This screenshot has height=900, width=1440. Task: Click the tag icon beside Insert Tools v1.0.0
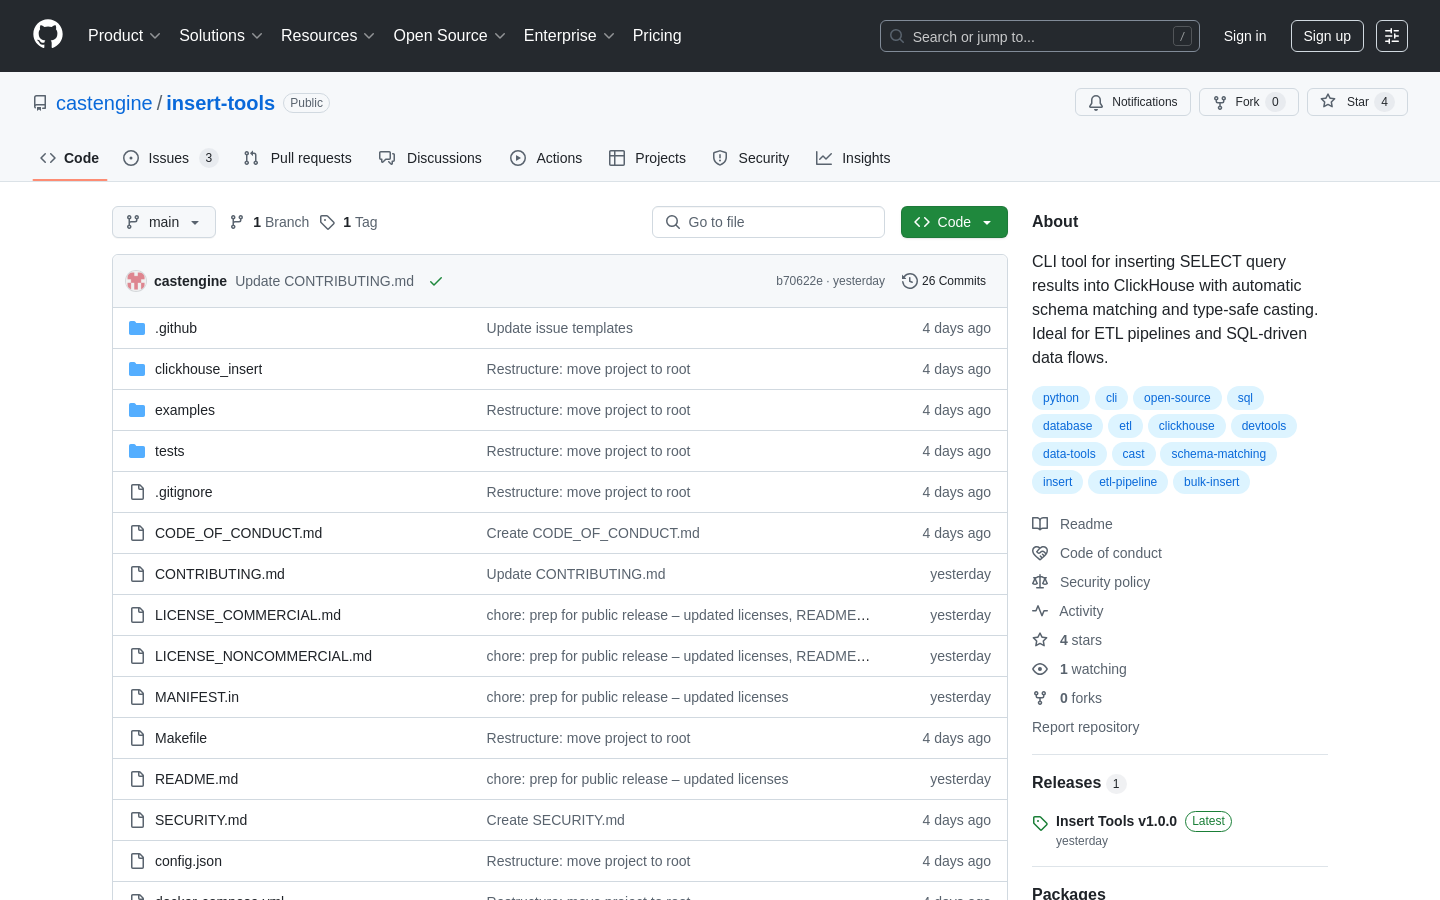[x=1040, y=823]
